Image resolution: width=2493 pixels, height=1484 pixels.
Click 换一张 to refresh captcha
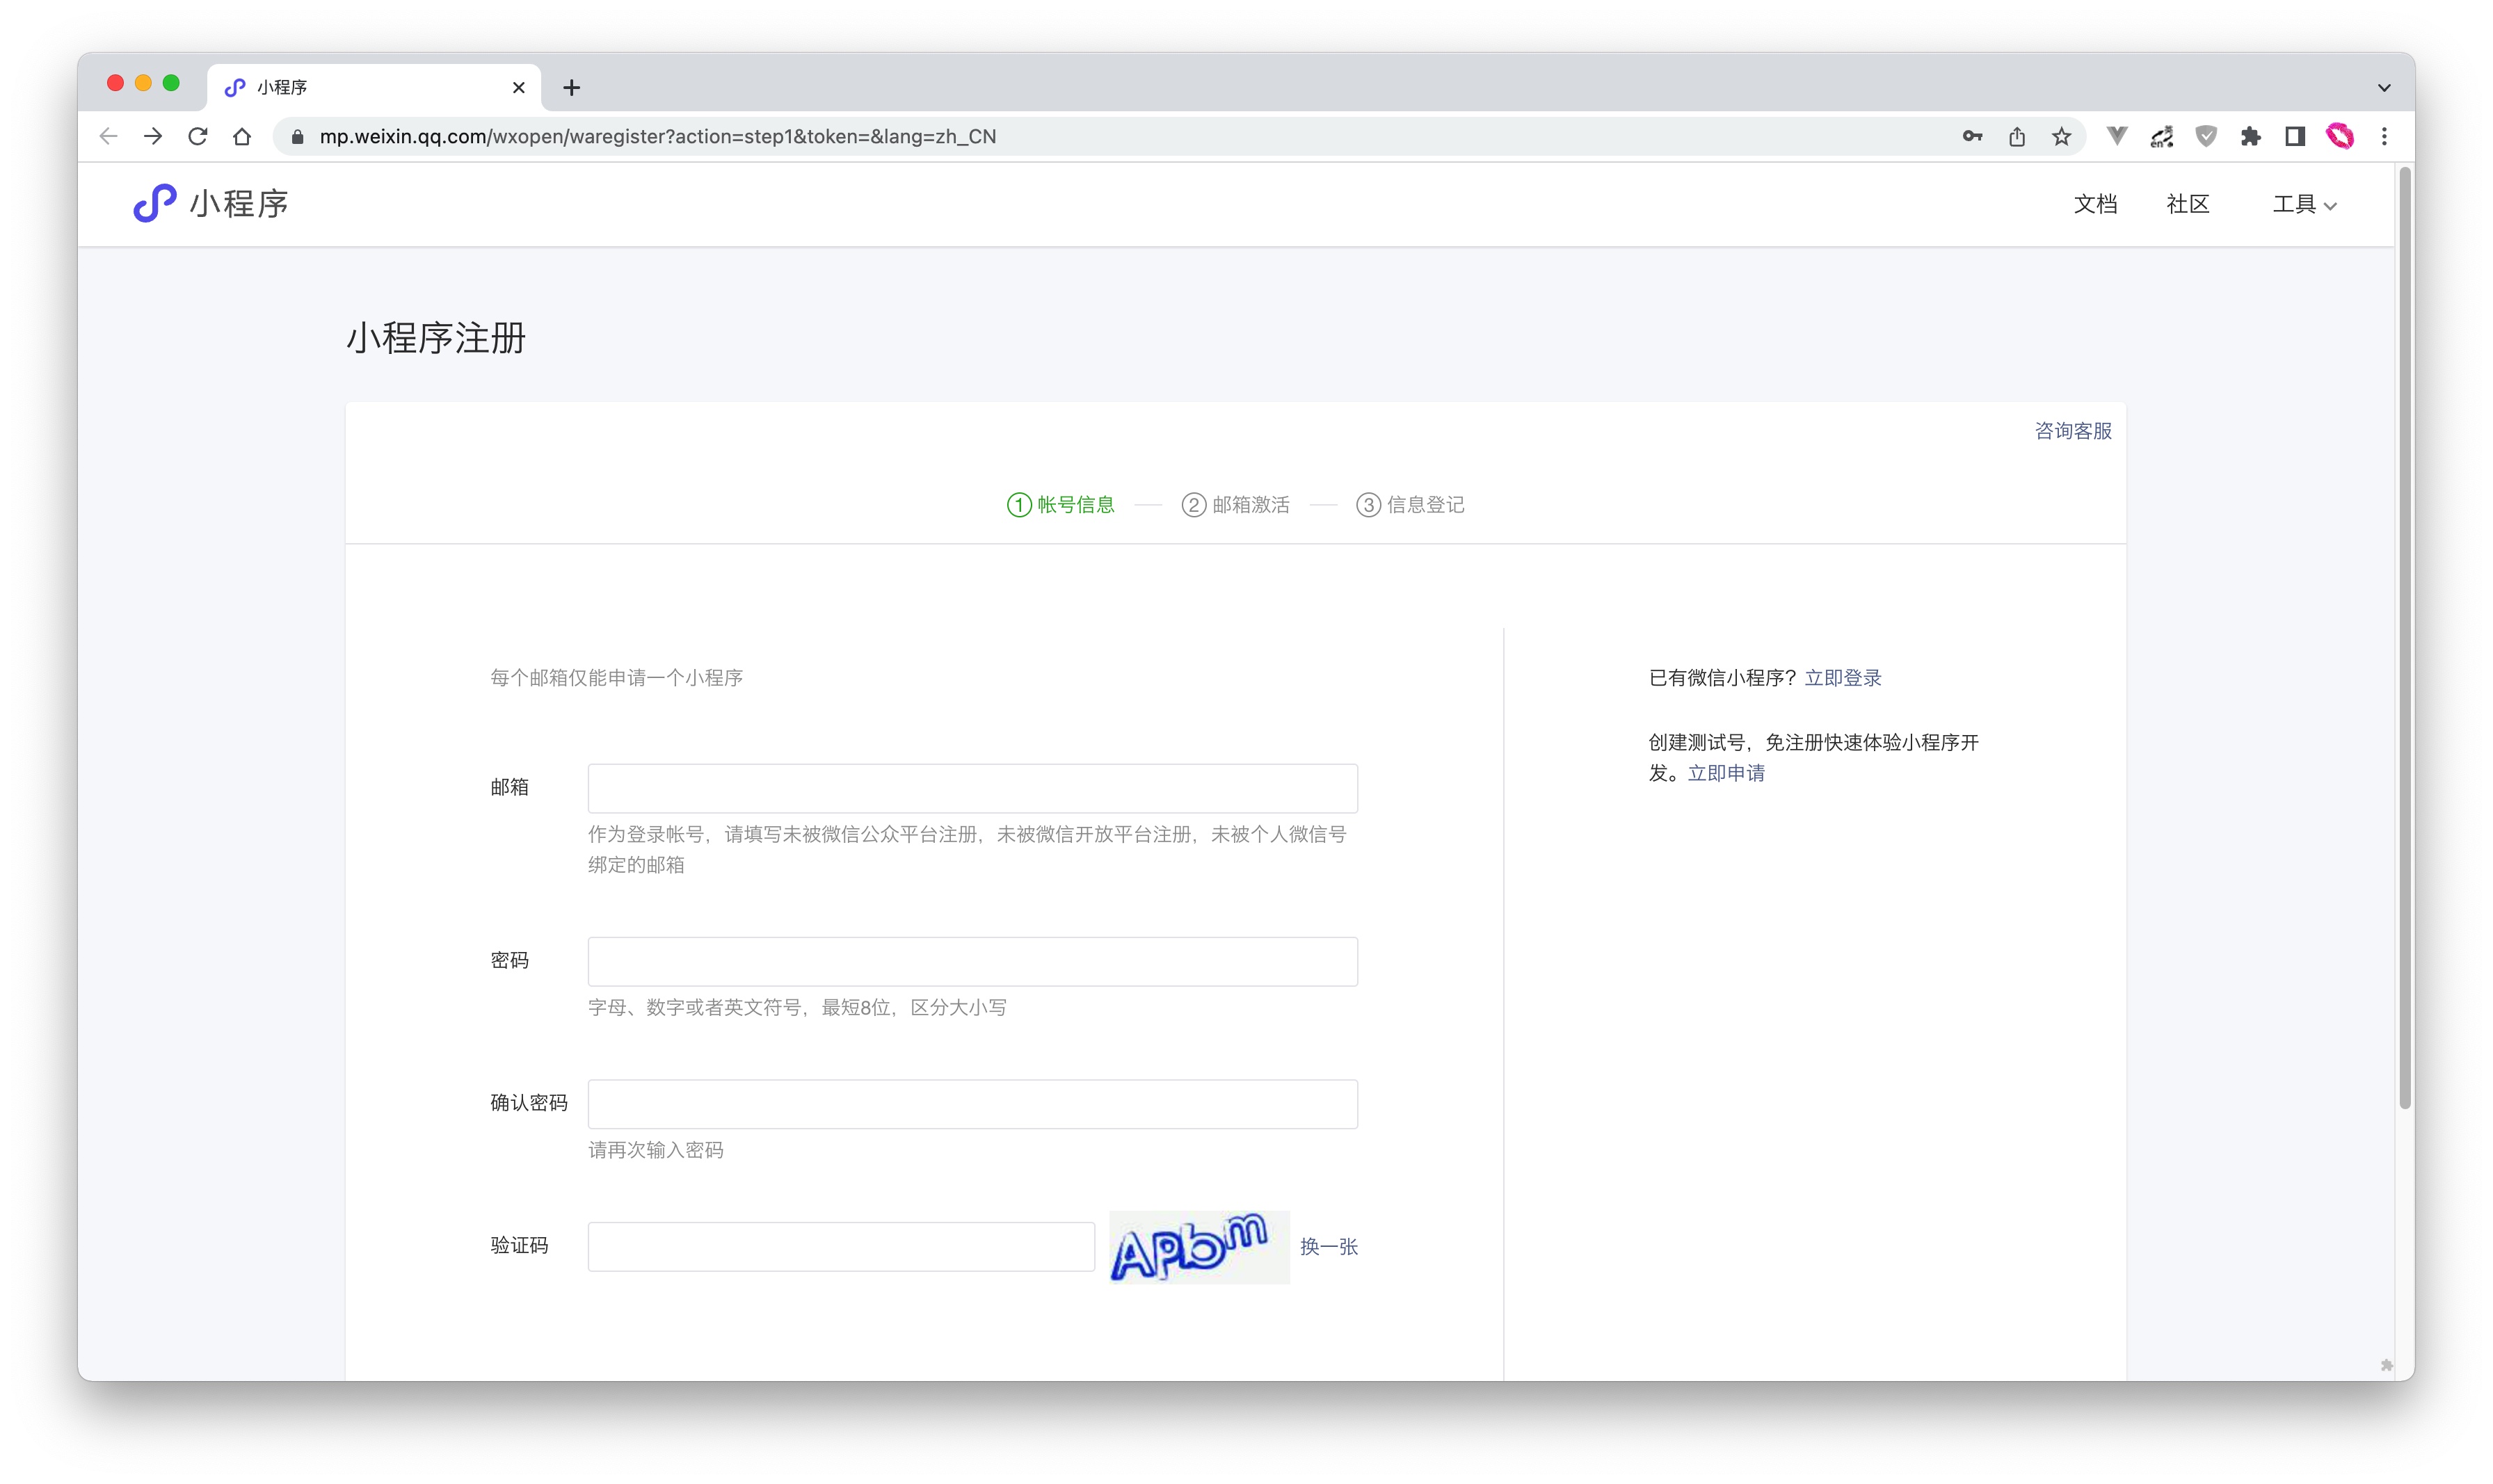pos(1328,1246)
